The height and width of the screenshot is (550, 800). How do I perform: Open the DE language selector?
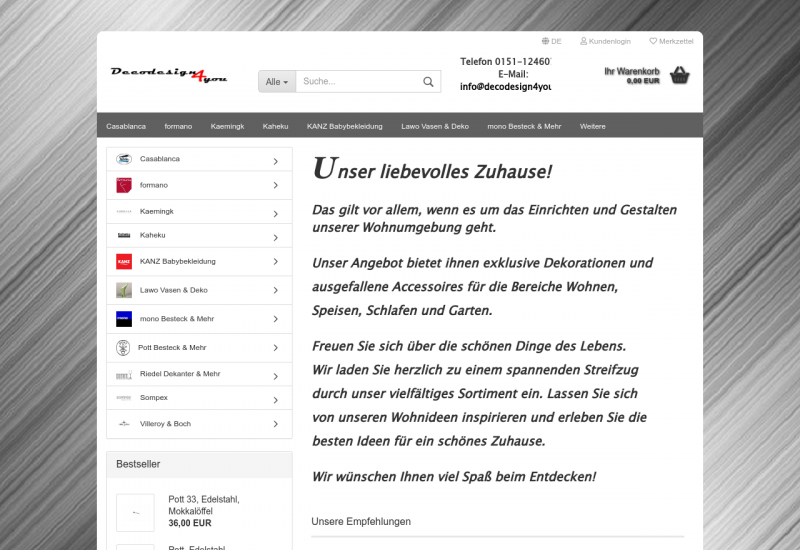coord(552,41)
